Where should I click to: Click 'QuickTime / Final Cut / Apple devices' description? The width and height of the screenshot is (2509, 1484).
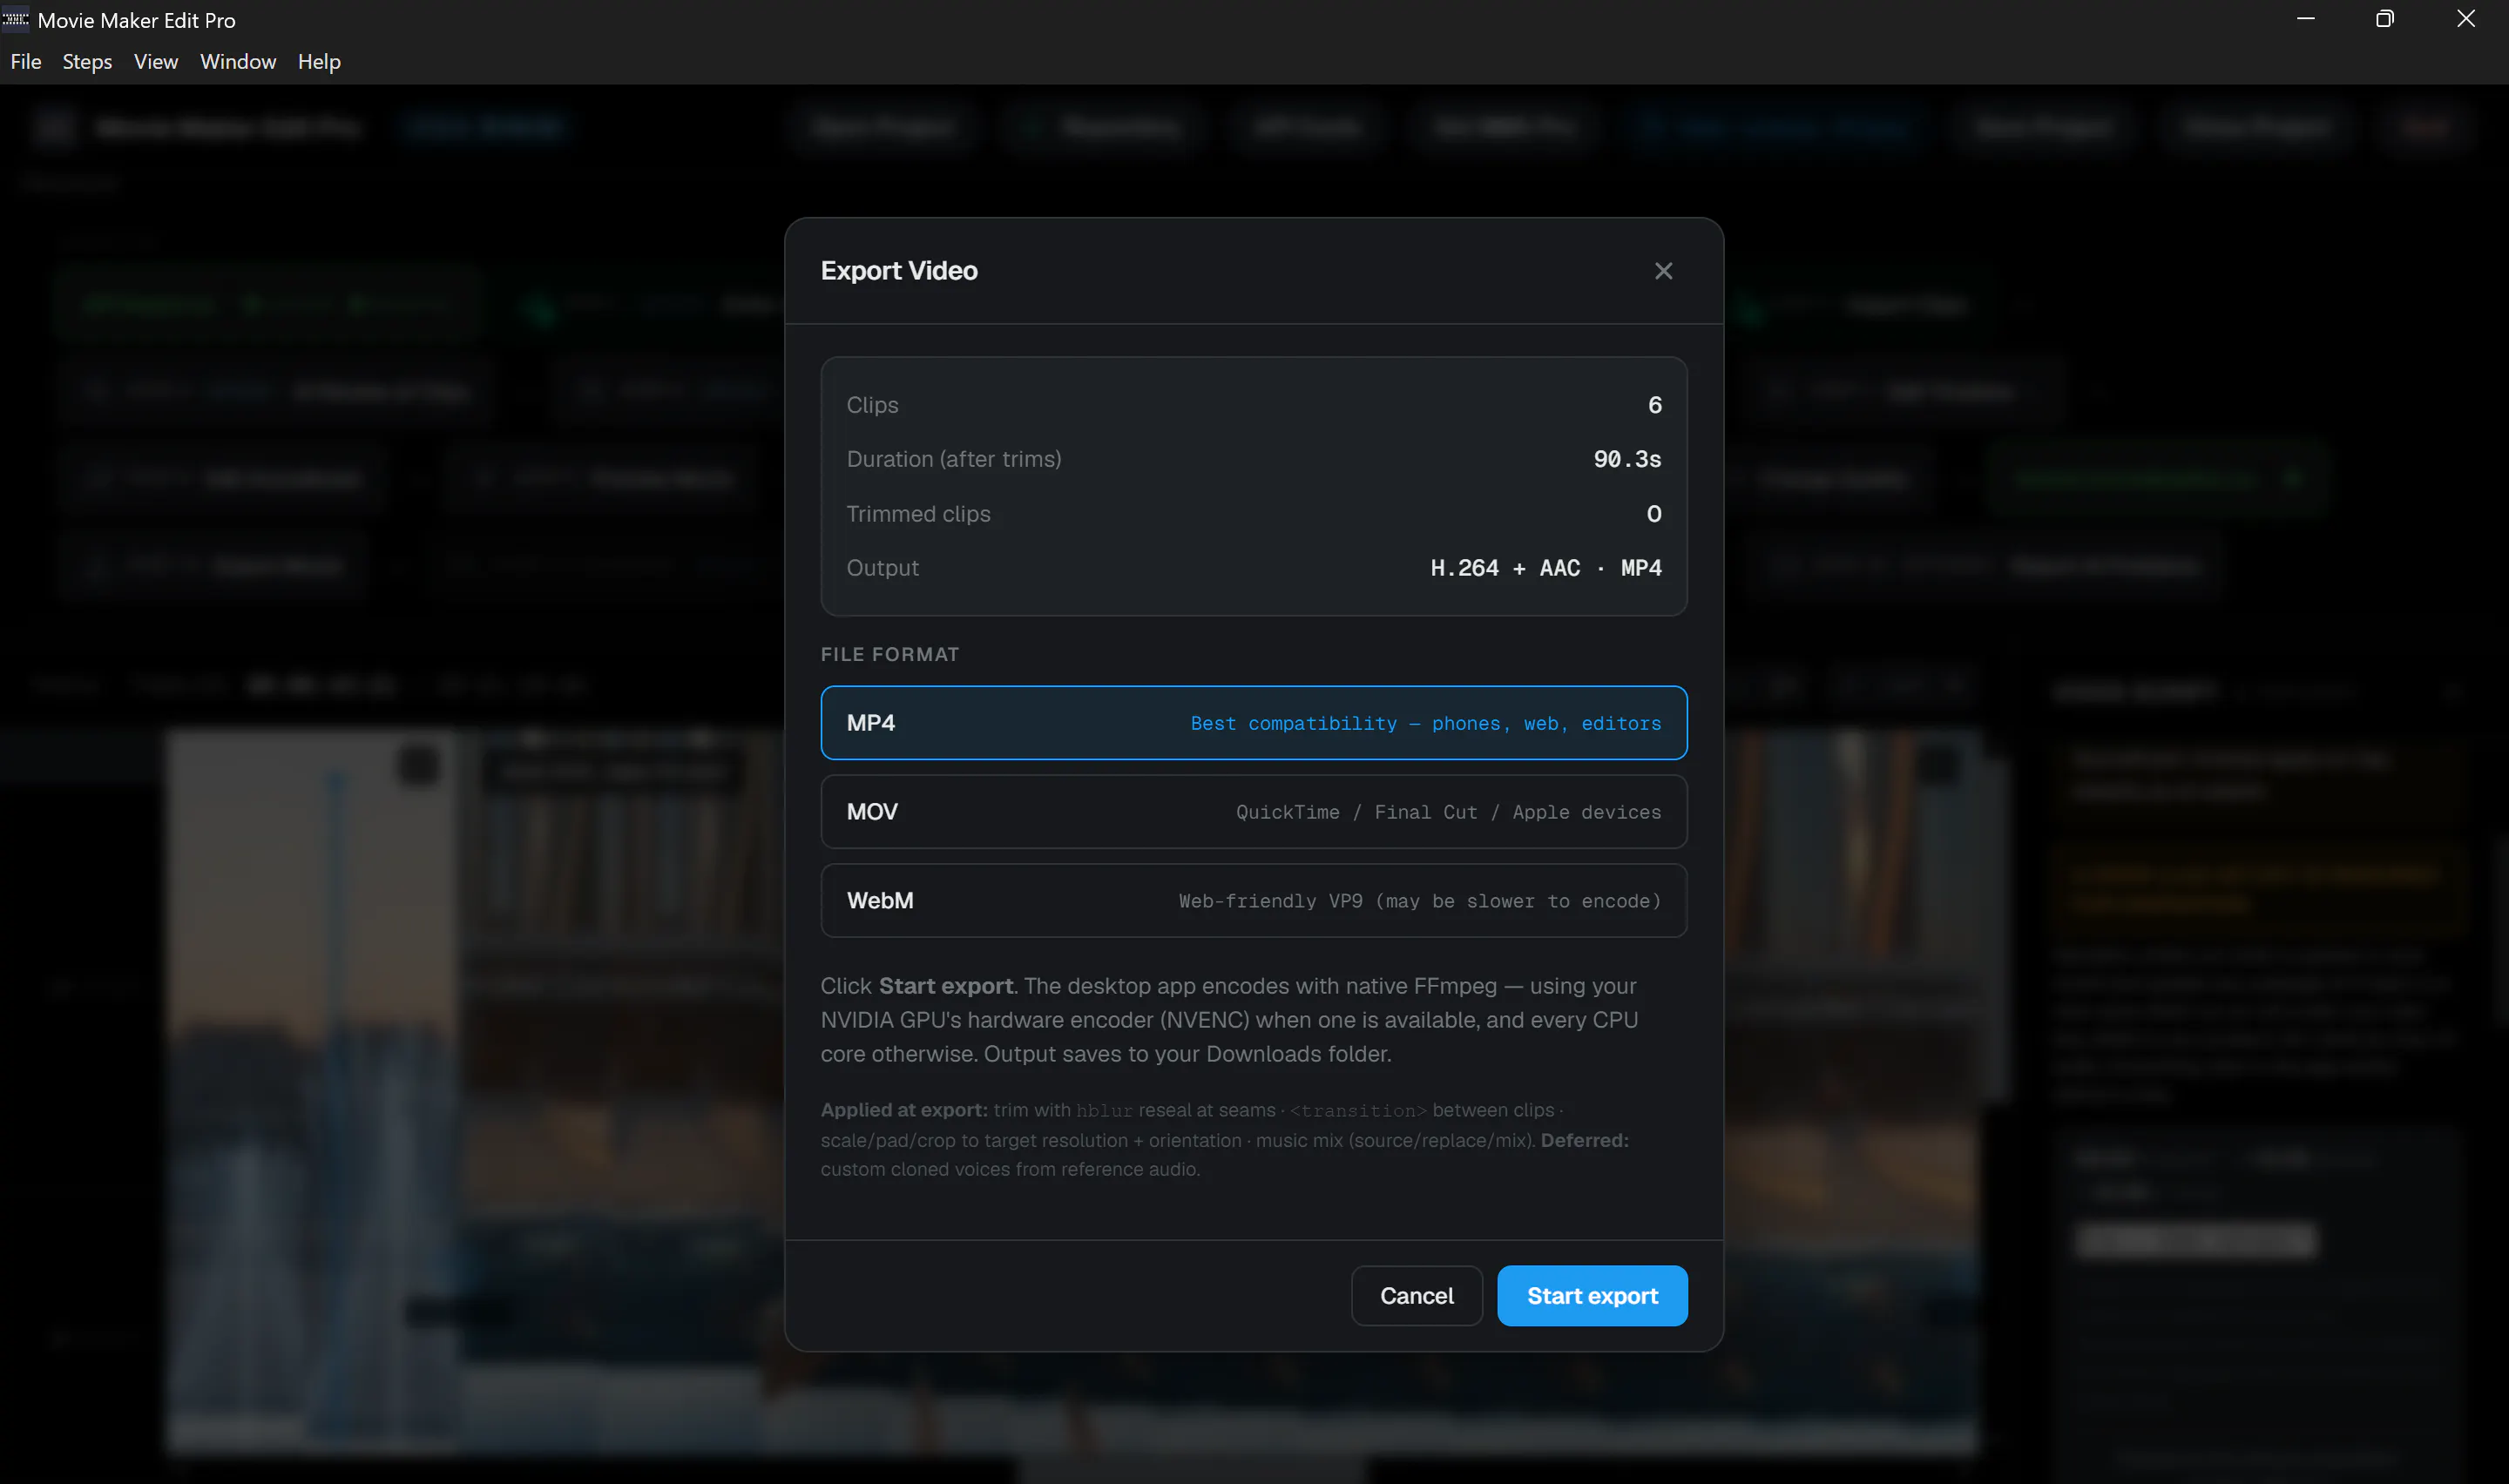coord(1448,812)
